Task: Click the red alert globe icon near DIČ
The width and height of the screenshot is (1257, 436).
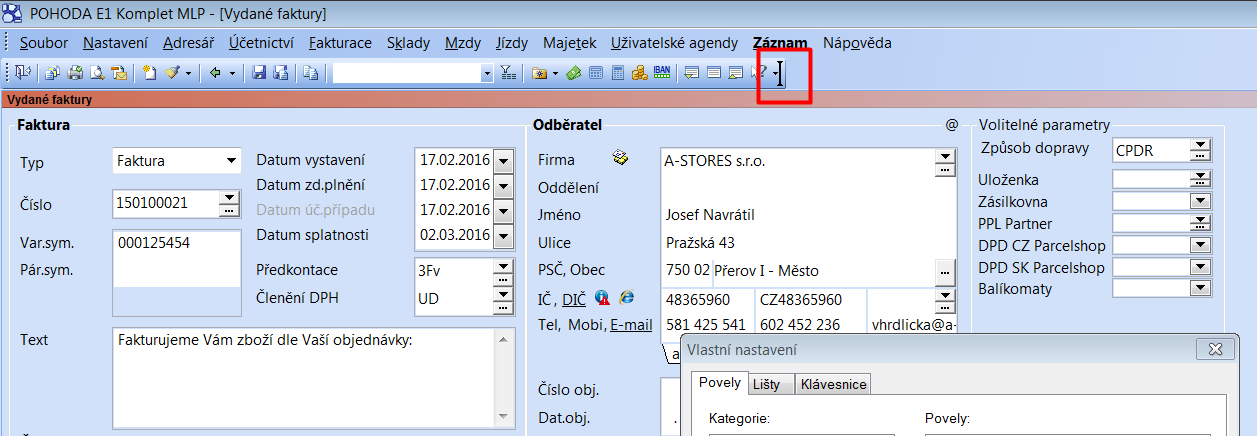Action: pyautogui.click(x=602, y=297)
